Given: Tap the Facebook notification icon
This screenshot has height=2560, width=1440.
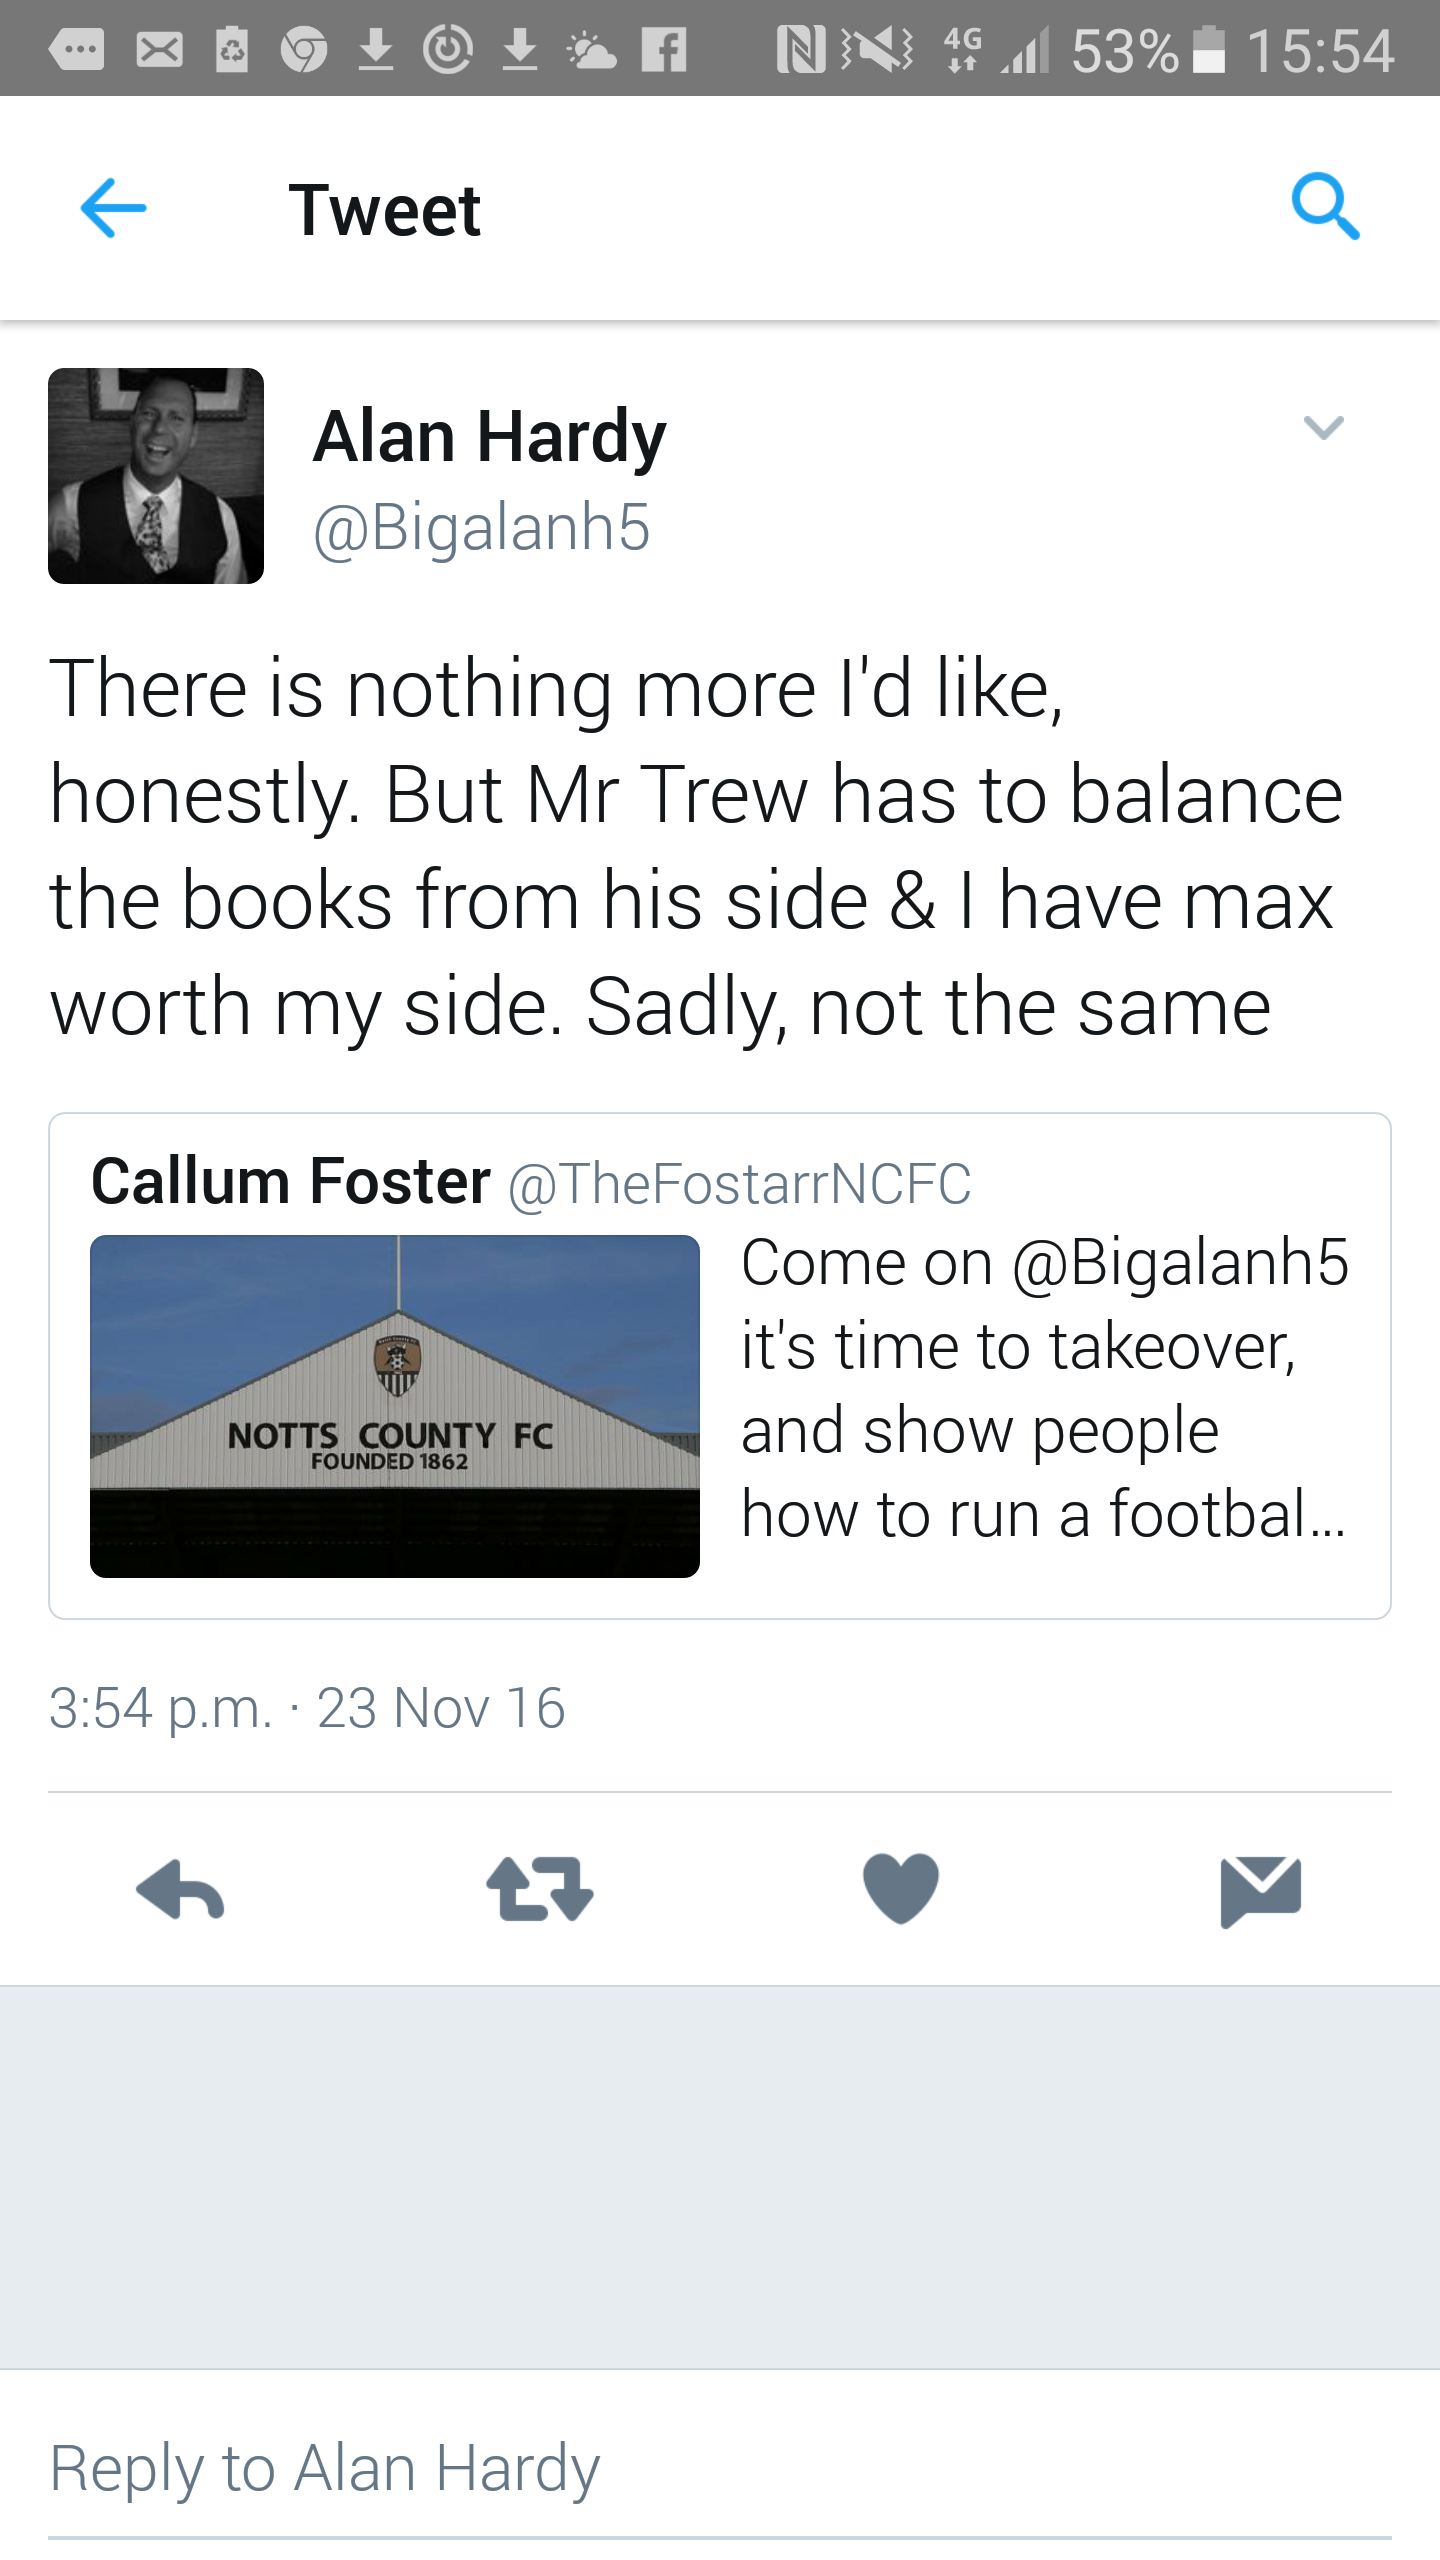Looking at the screenshot, I should [x=665, y=49].
